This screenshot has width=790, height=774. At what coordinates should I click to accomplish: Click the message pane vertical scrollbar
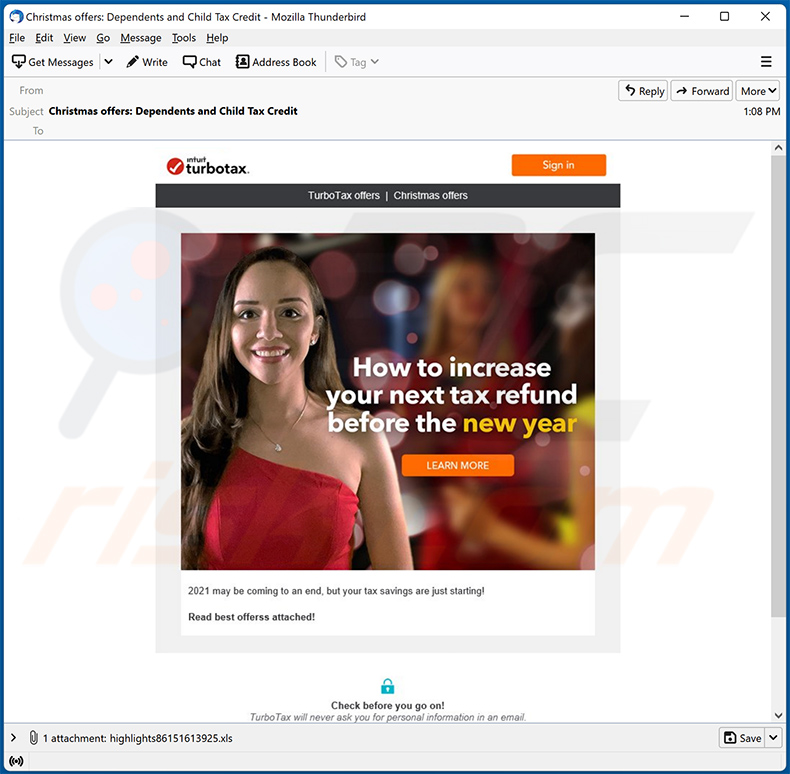point(780,400)
